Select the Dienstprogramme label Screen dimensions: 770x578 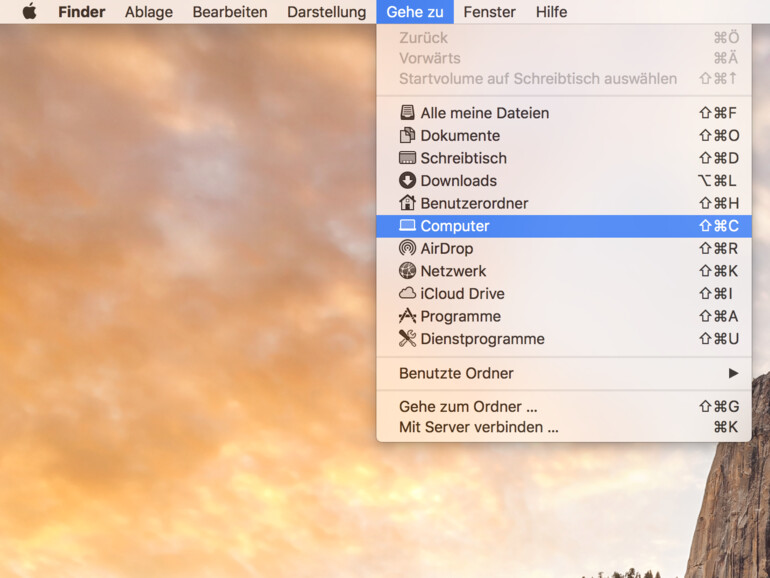click(483, 339)
